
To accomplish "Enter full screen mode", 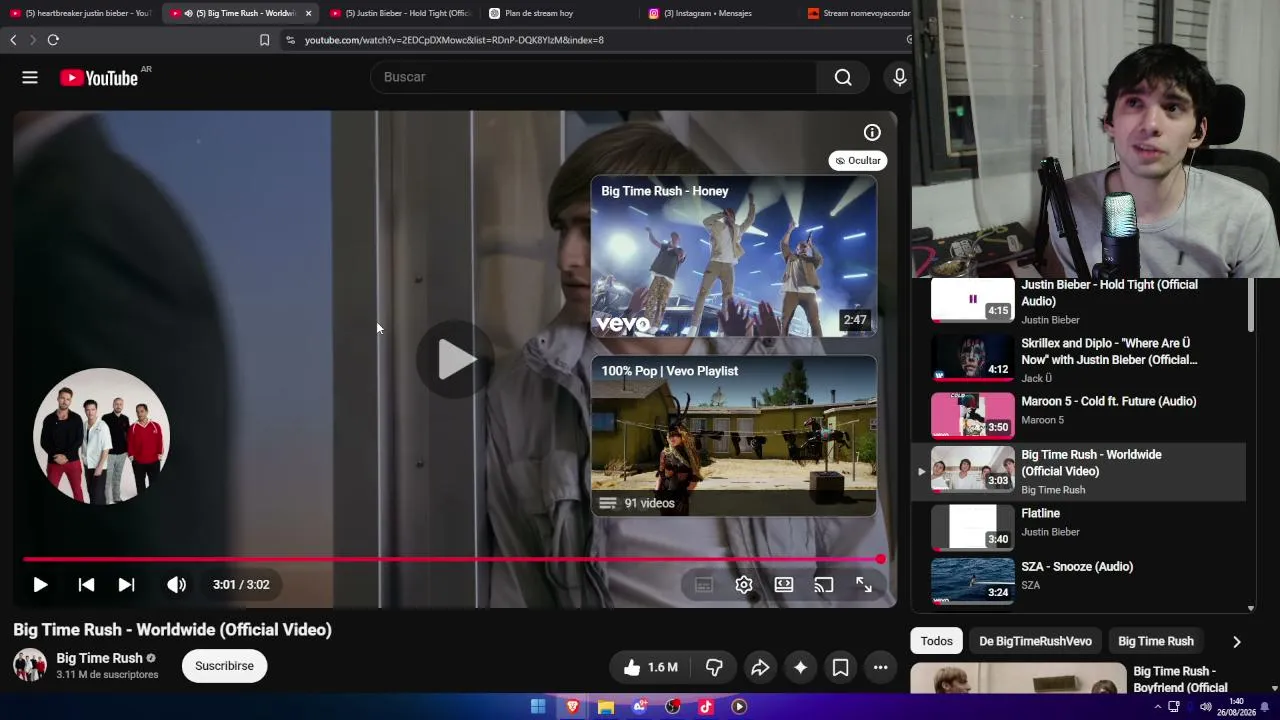I will click(x=864, y=585).
